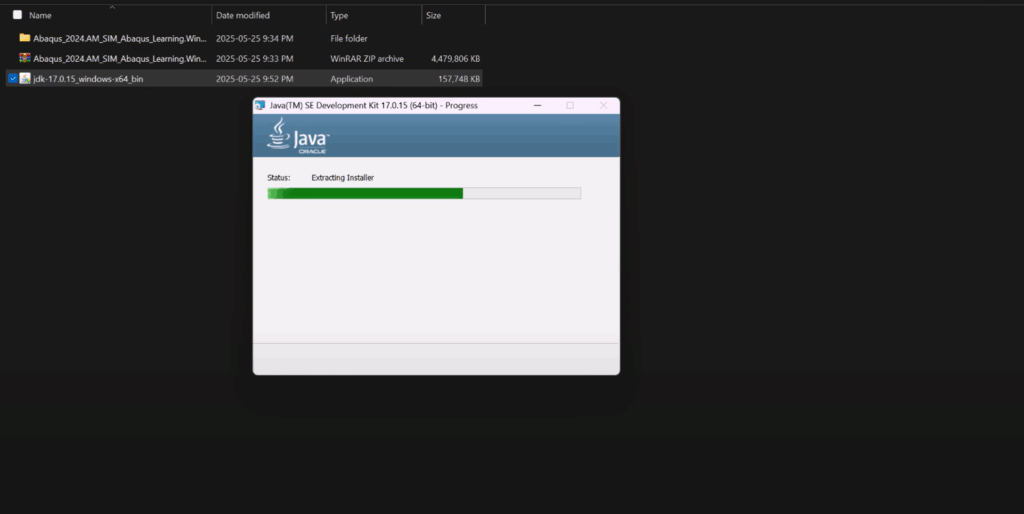Click the File folder type cell
The height and width of the screenshot is (514, 1024).
click(x=349, y=39)
